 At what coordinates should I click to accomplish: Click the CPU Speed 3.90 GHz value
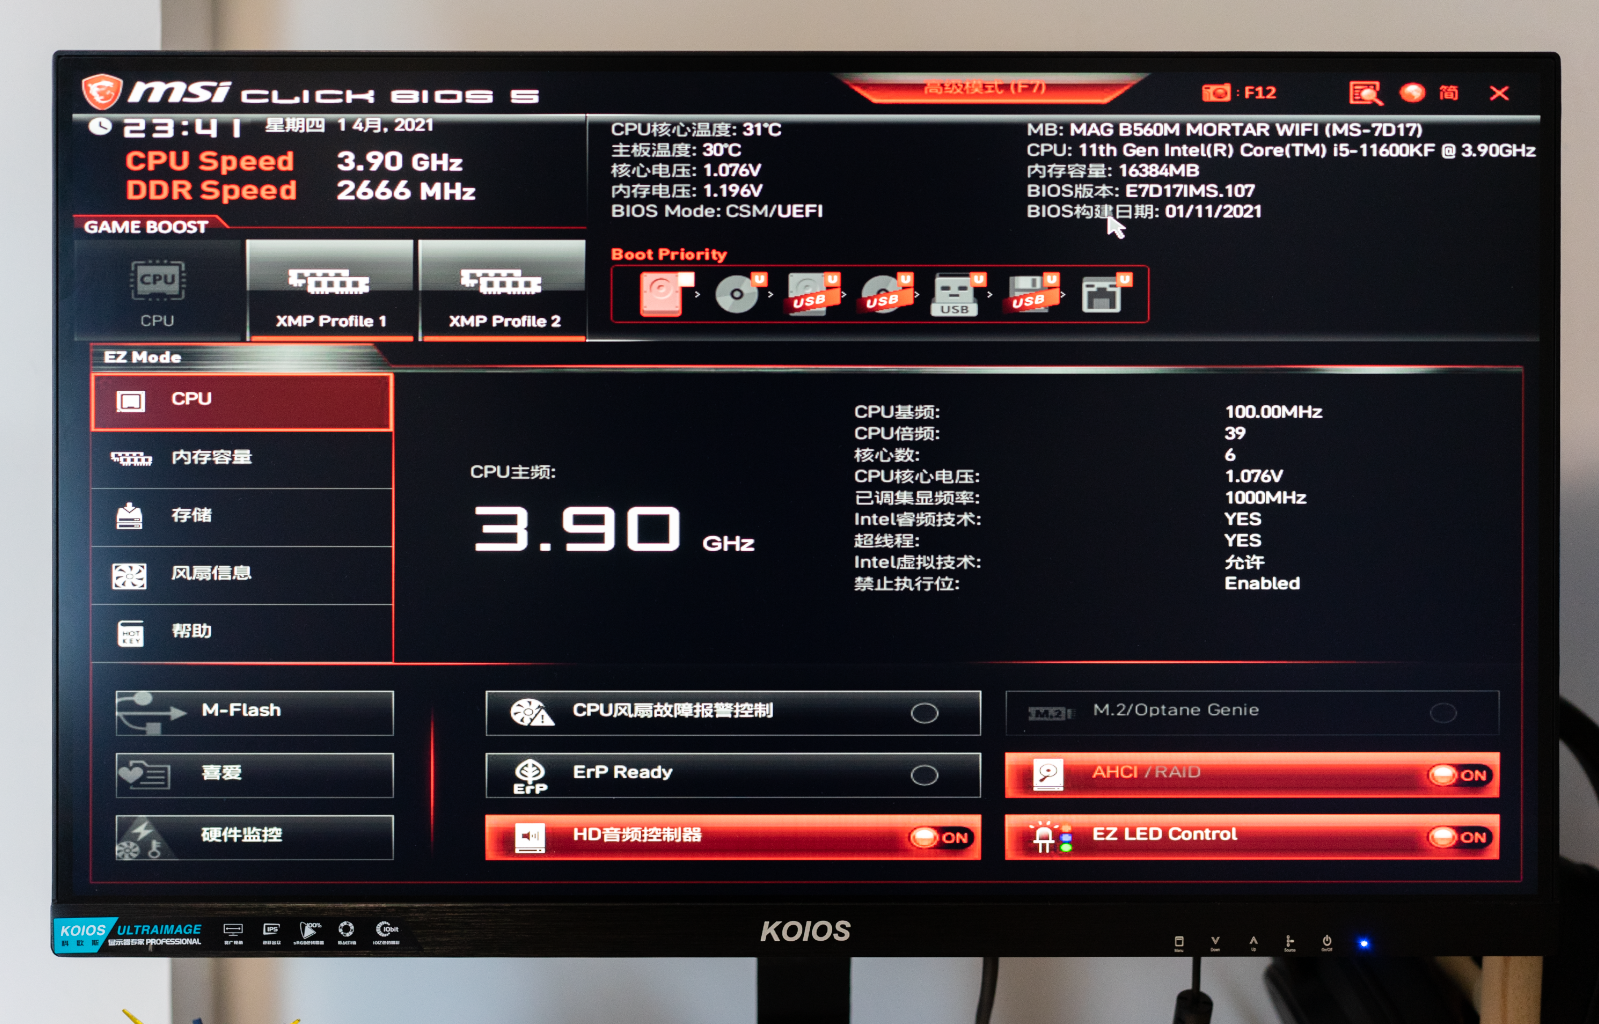[399, 161]
